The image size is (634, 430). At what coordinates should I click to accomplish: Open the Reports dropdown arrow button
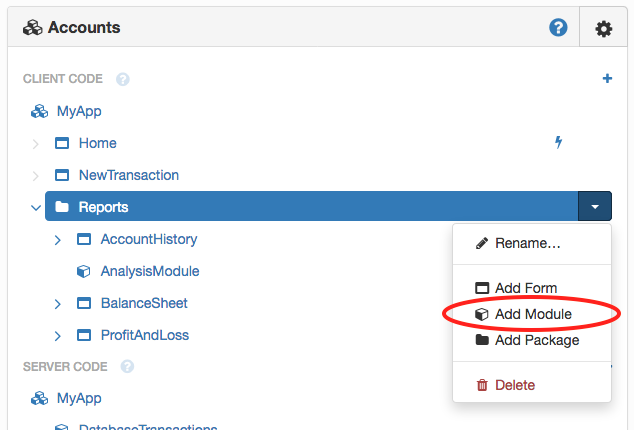(x=595, y=207)
